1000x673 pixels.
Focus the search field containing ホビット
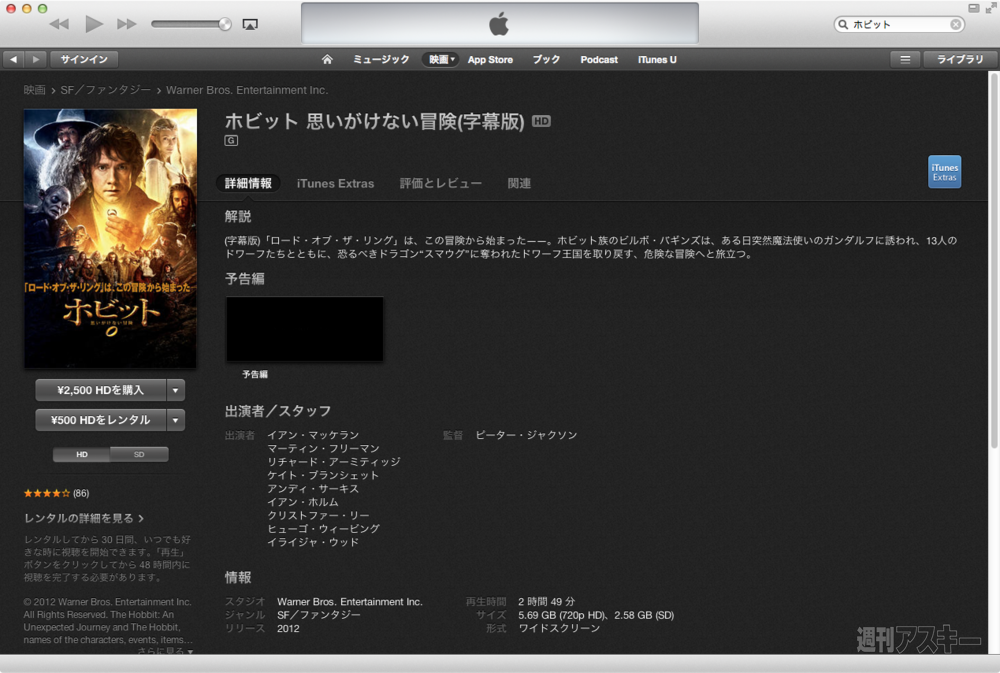coord(899,24)
